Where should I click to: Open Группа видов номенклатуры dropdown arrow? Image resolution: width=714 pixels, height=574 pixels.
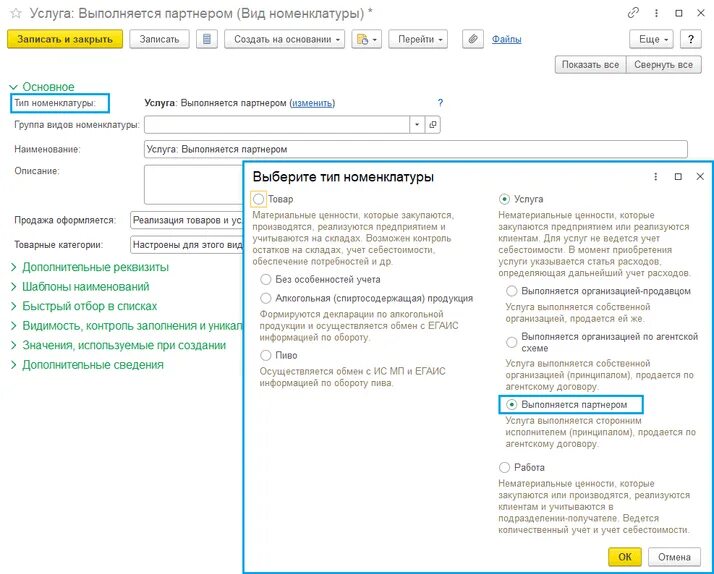(x=417, y=124)
